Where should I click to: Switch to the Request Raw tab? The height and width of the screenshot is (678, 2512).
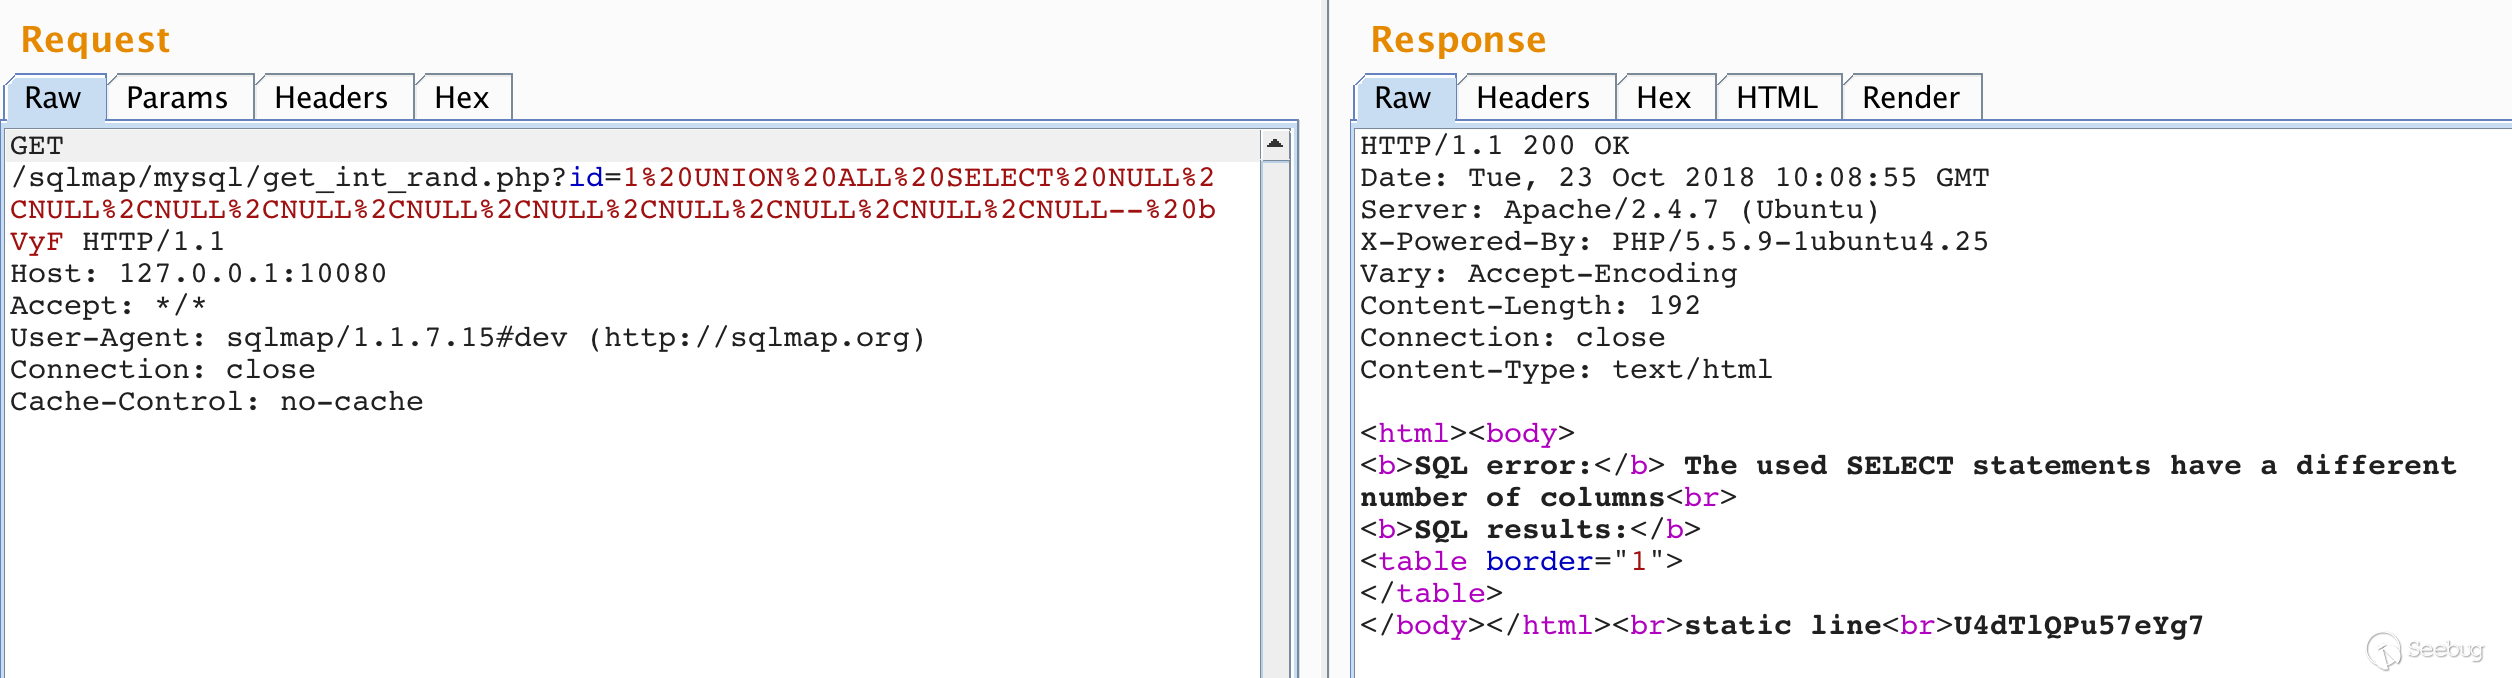pyautogui.click(x=55, y=98)
